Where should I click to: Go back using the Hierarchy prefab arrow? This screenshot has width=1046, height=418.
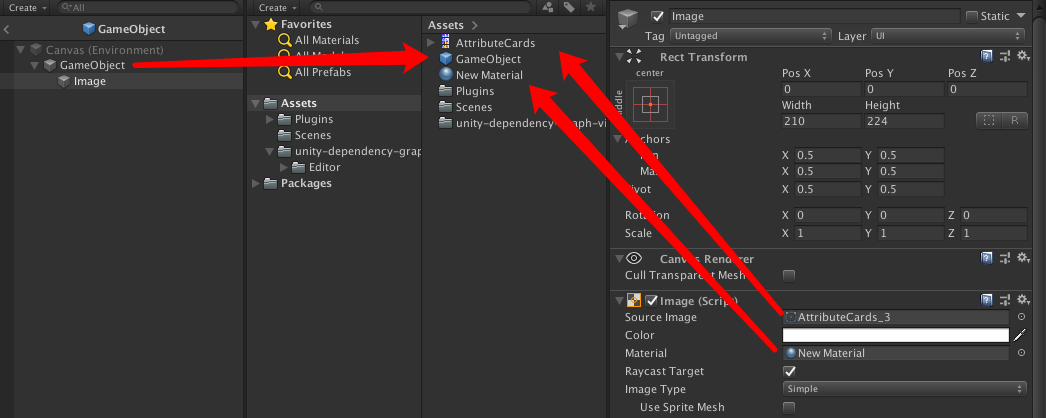7,29
